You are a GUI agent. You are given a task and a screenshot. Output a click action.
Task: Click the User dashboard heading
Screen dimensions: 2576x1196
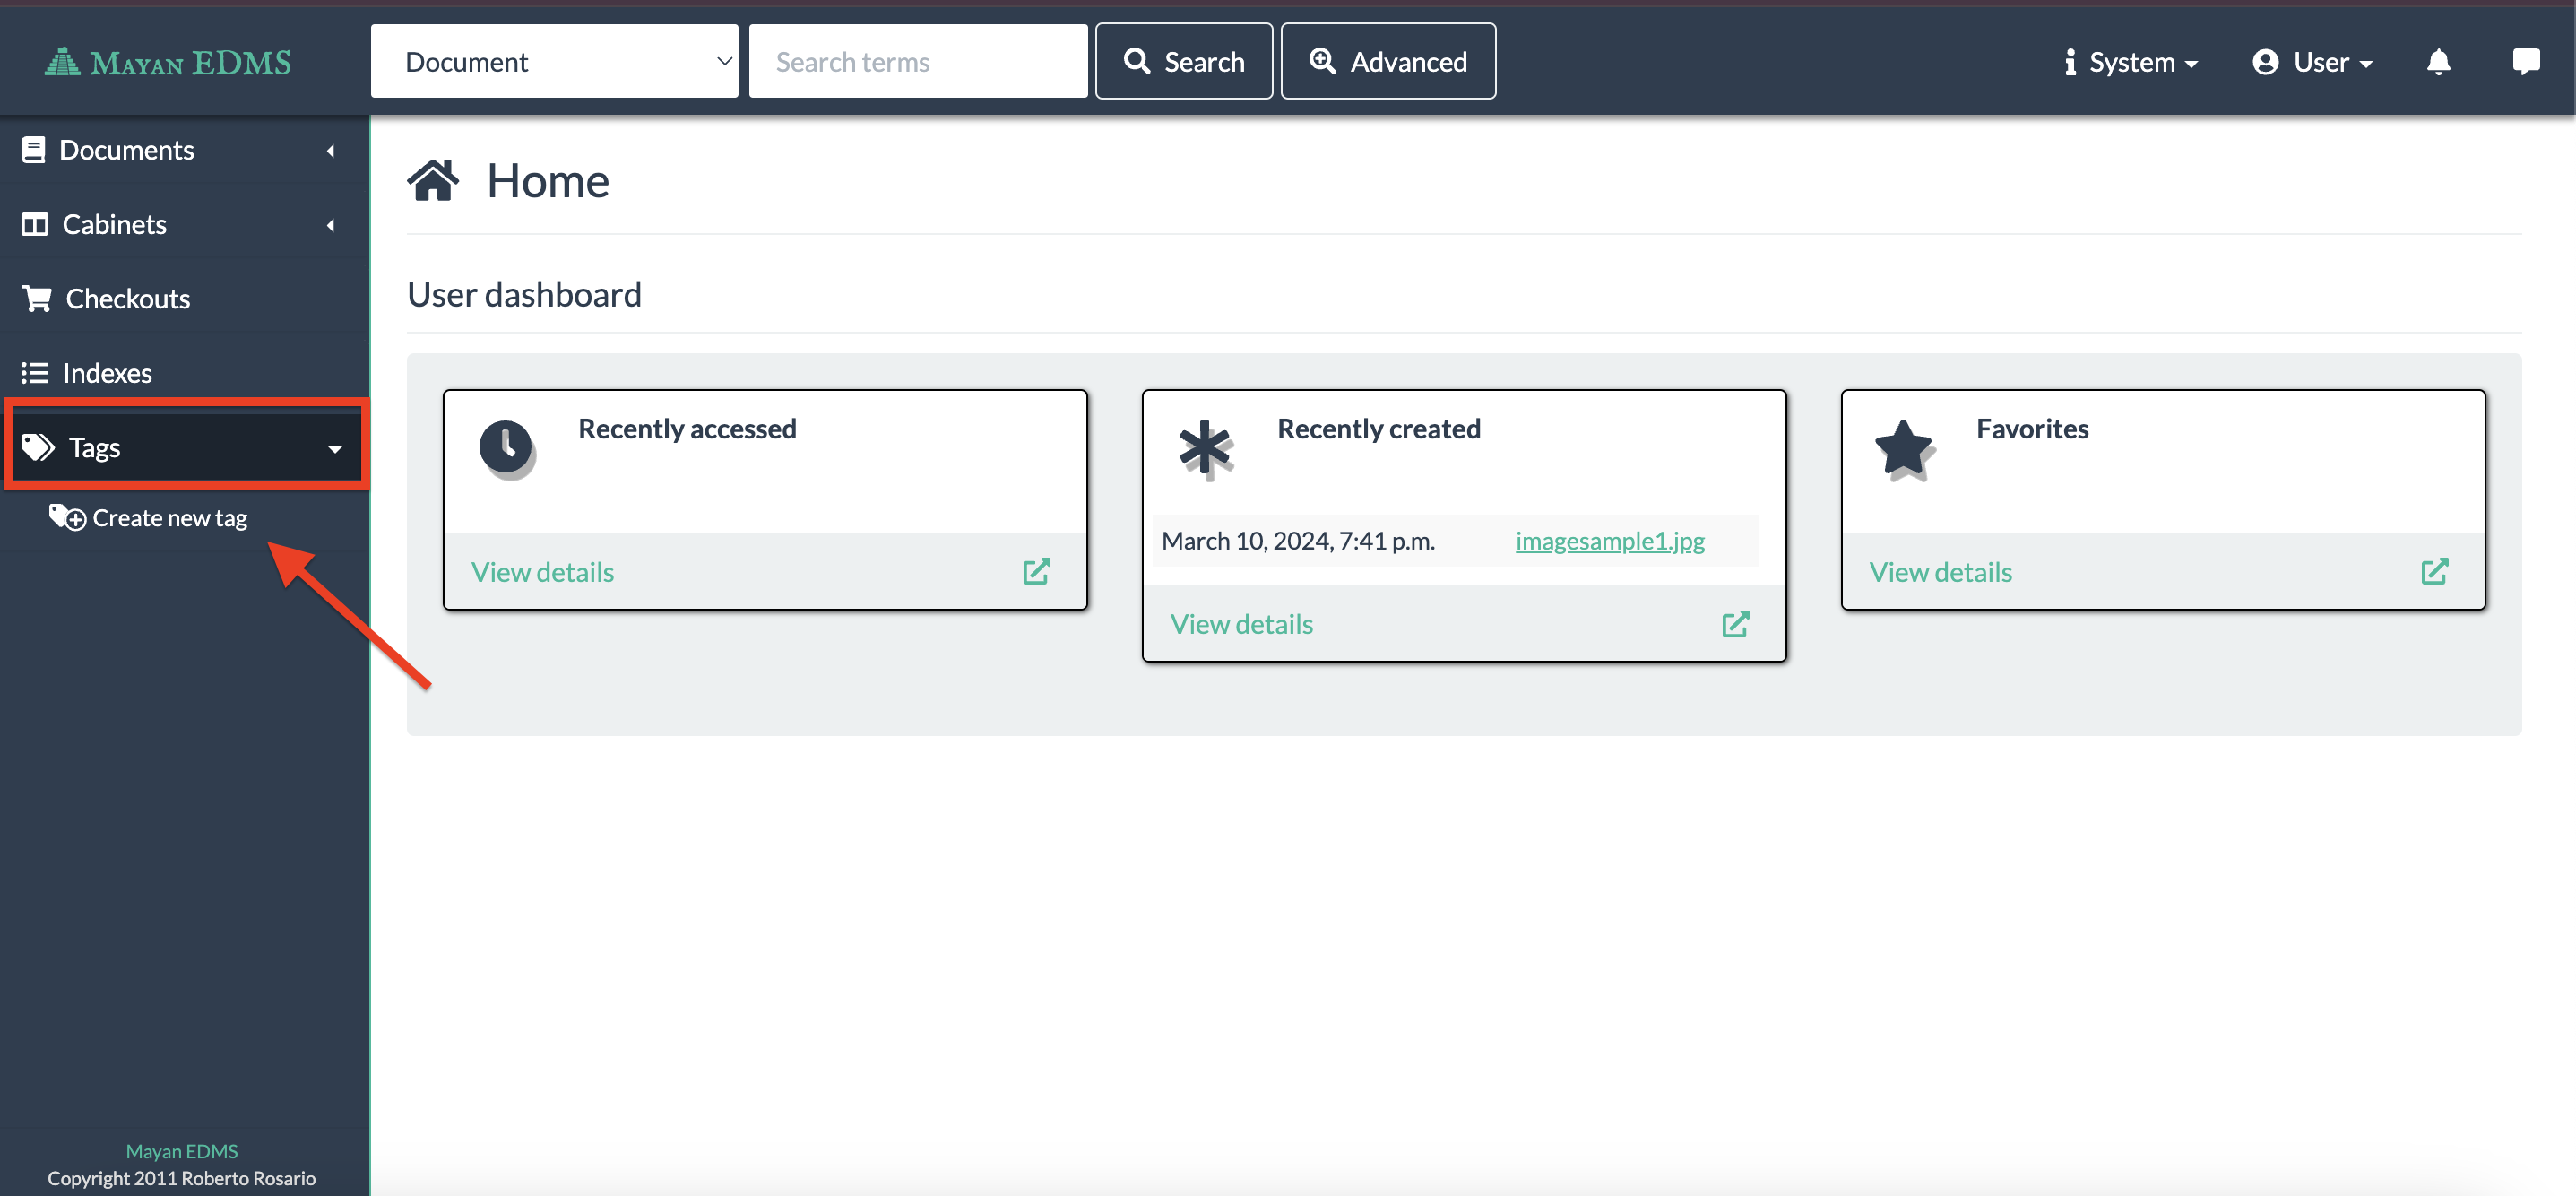click(x=524, y=295)
